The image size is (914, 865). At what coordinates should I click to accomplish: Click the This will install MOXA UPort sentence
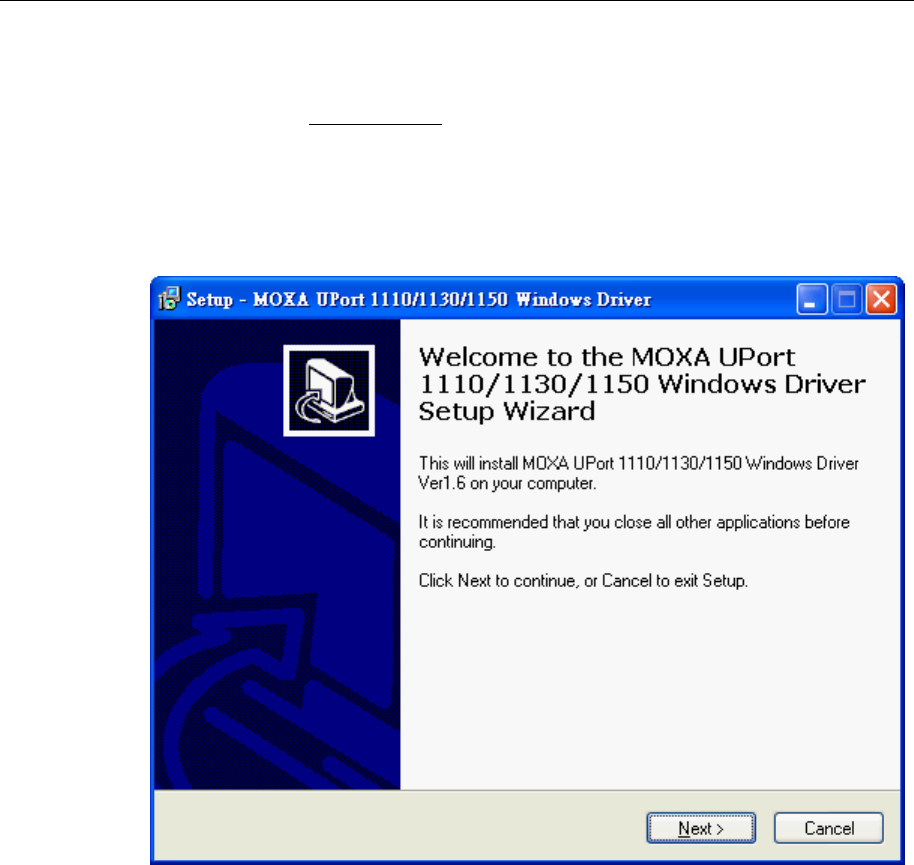[x=639, y=463]
